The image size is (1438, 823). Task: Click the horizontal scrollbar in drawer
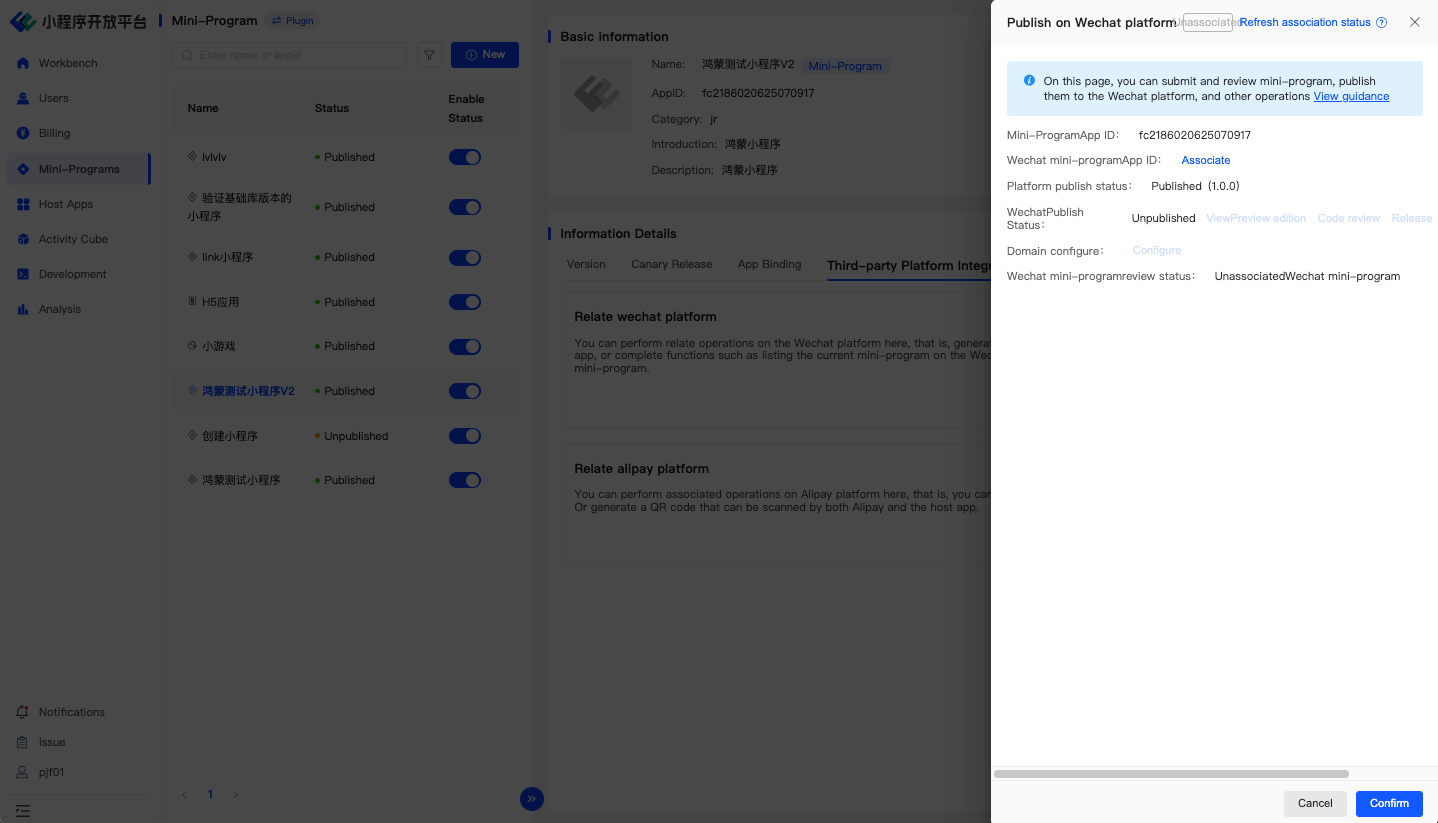1171,774
